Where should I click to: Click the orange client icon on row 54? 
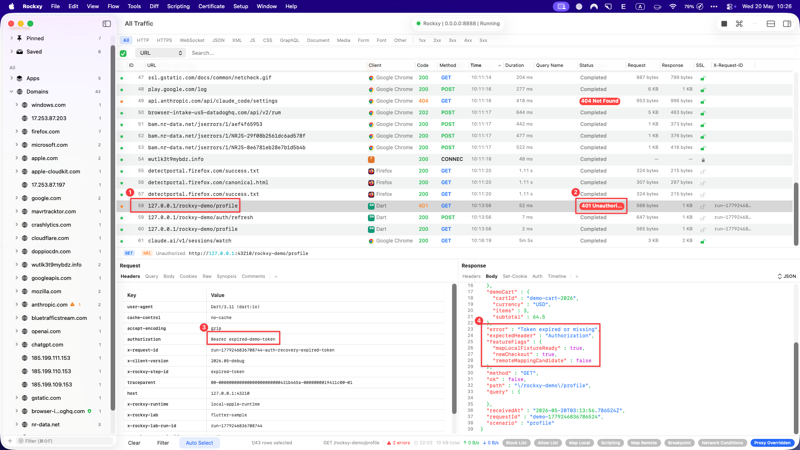[371, 159]
